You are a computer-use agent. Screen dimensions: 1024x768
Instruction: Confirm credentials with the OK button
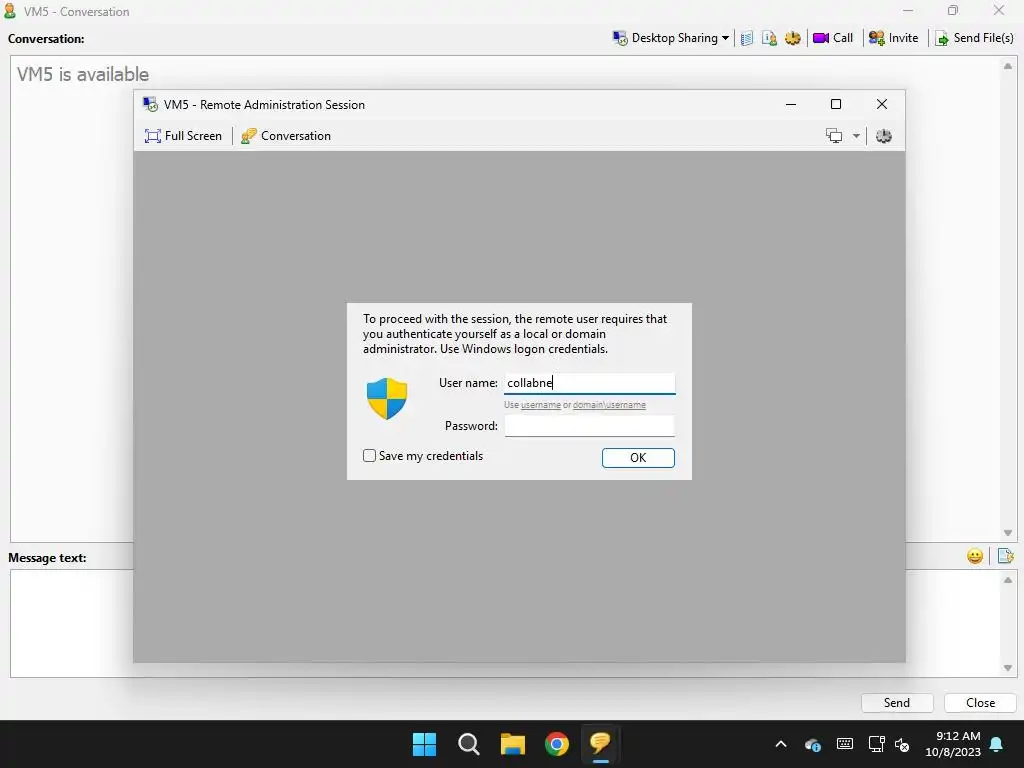coord(638,458)
